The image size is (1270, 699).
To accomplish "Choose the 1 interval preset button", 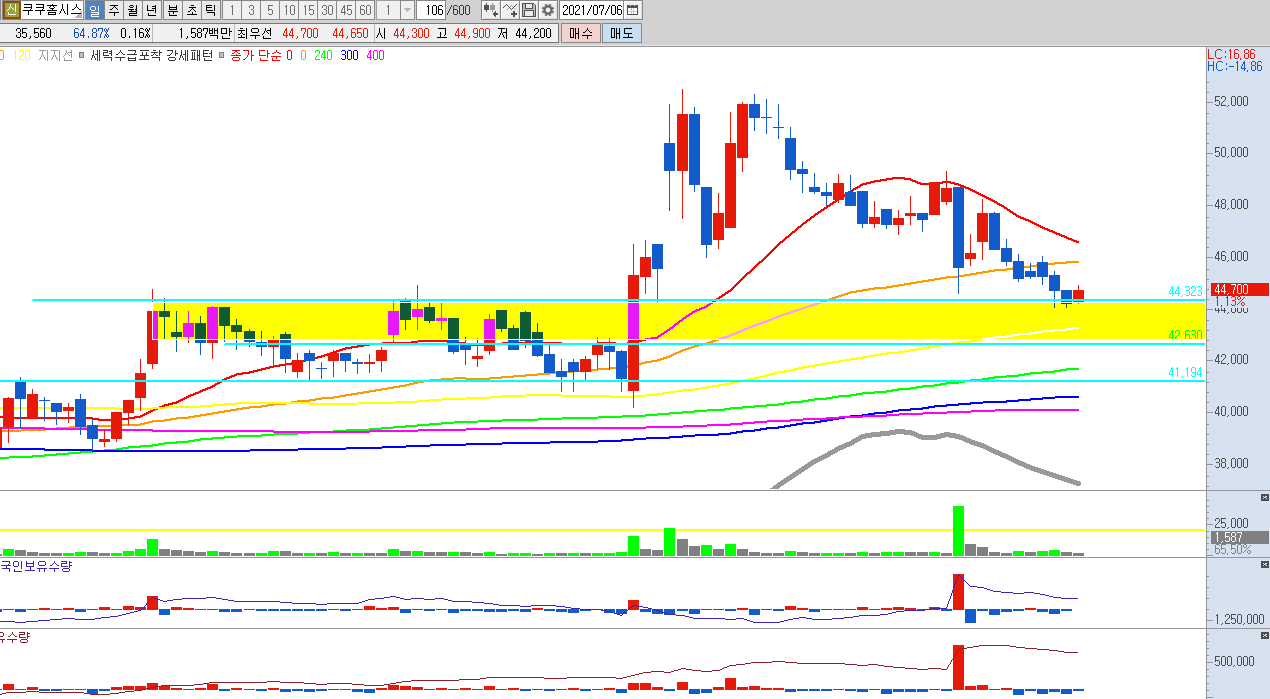I will tap(232, 10).
